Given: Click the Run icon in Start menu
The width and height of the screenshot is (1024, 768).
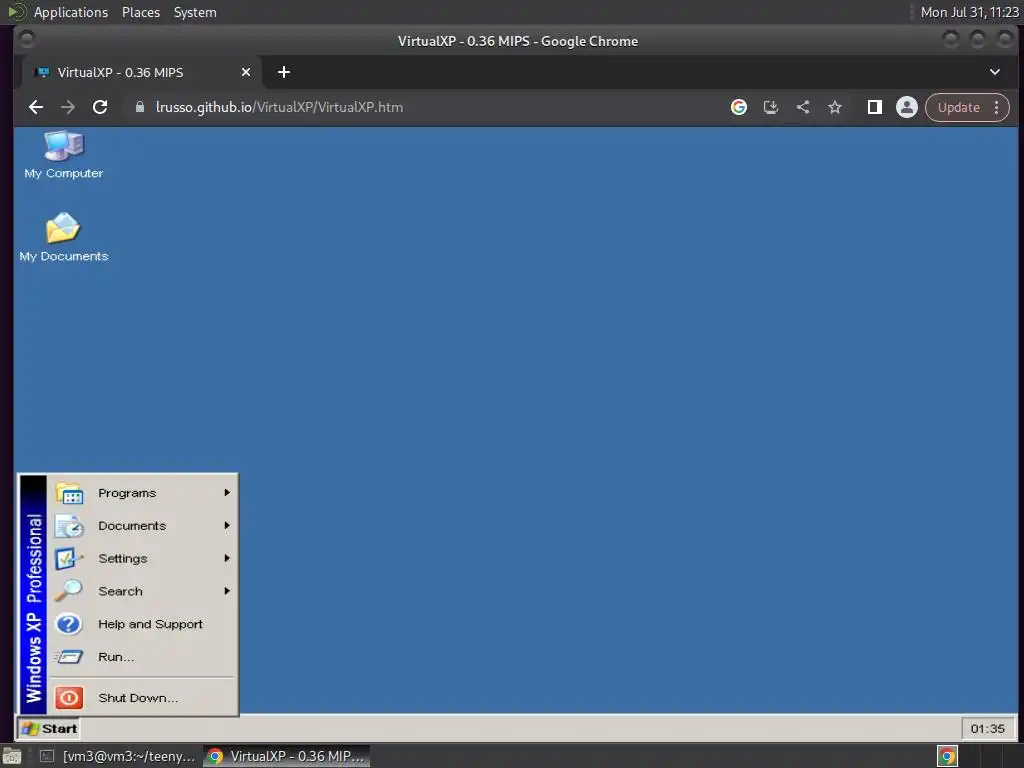Looking at the screenshot, I should tap(69, 657).
